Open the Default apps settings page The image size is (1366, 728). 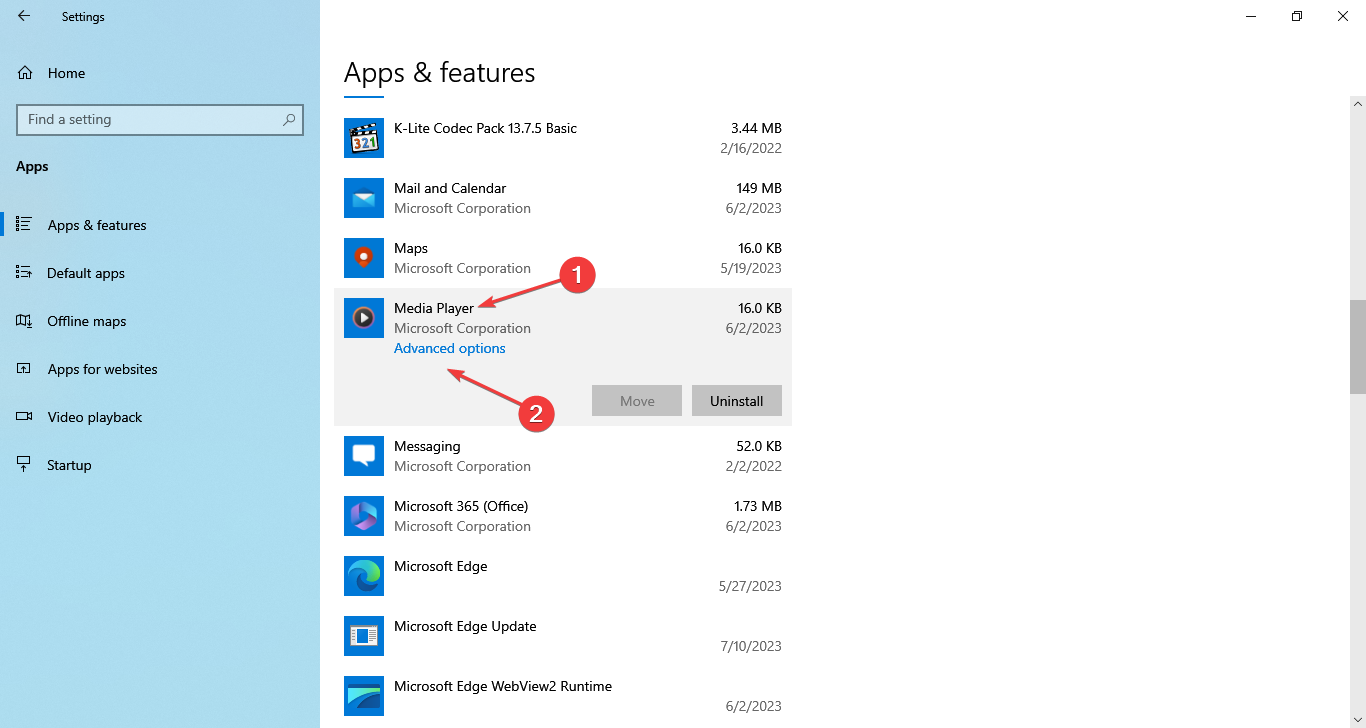tap(86, 273)
